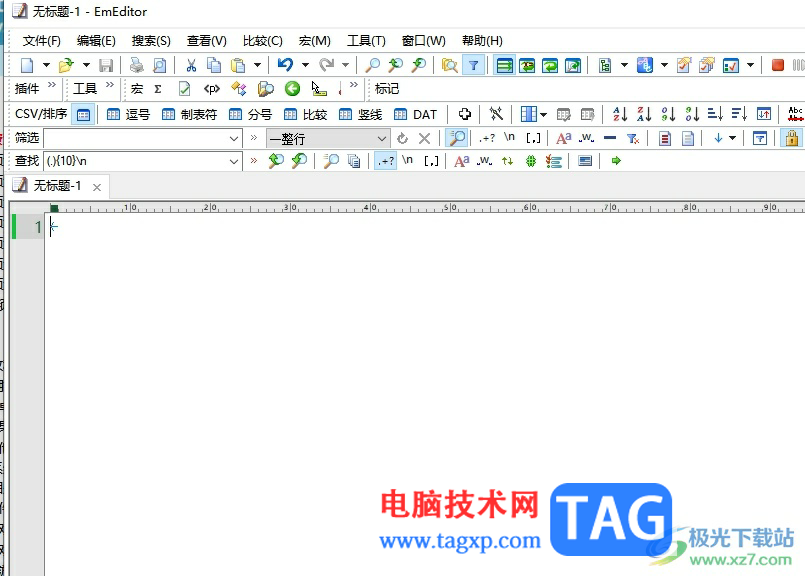
Task: Expand the 工具 toolbar overflow chevron
Action: click(110, 85)
